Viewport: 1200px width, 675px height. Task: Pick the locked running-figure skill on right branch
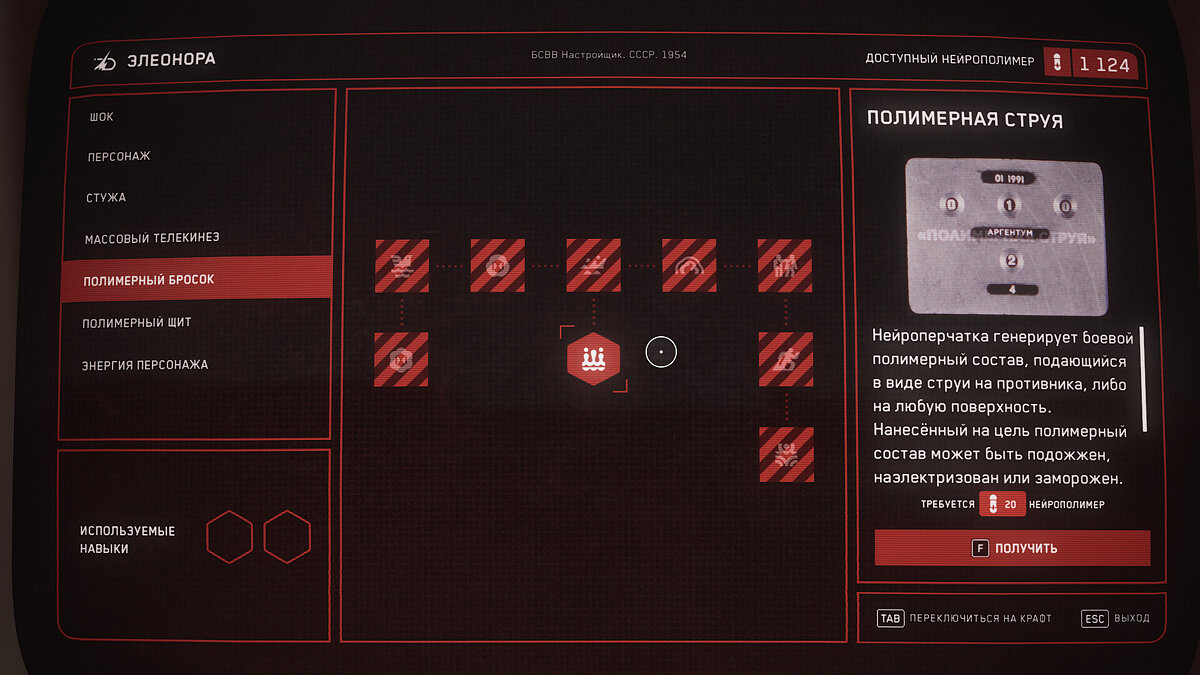[786, 359]
